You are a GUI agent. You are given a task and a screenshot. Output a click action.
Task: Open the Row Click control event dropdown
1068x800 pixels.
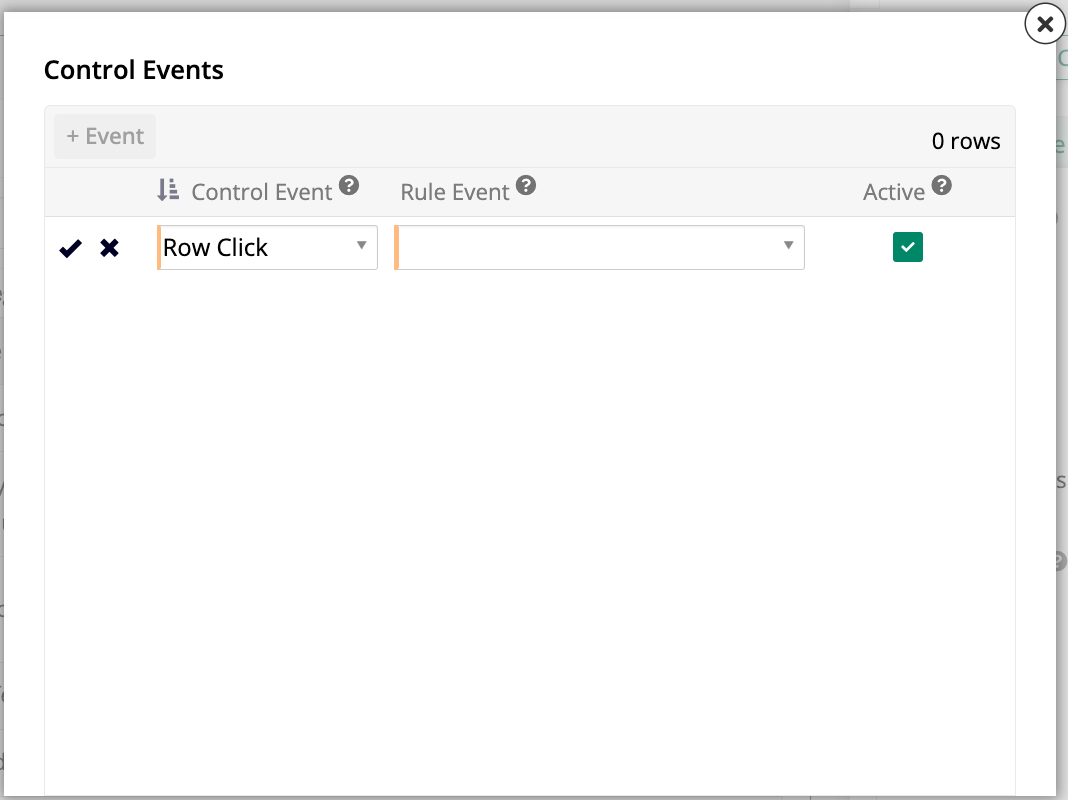pos(267,248)
